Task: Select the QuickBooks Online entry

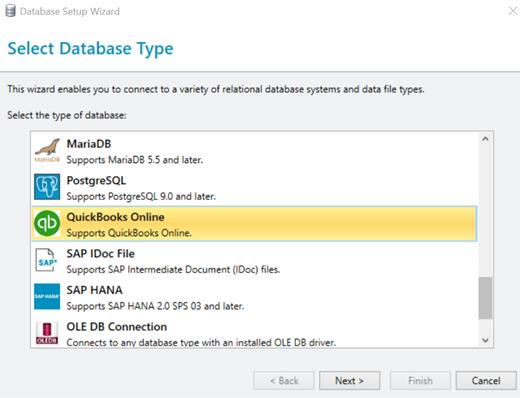Action: coord(254,224)
